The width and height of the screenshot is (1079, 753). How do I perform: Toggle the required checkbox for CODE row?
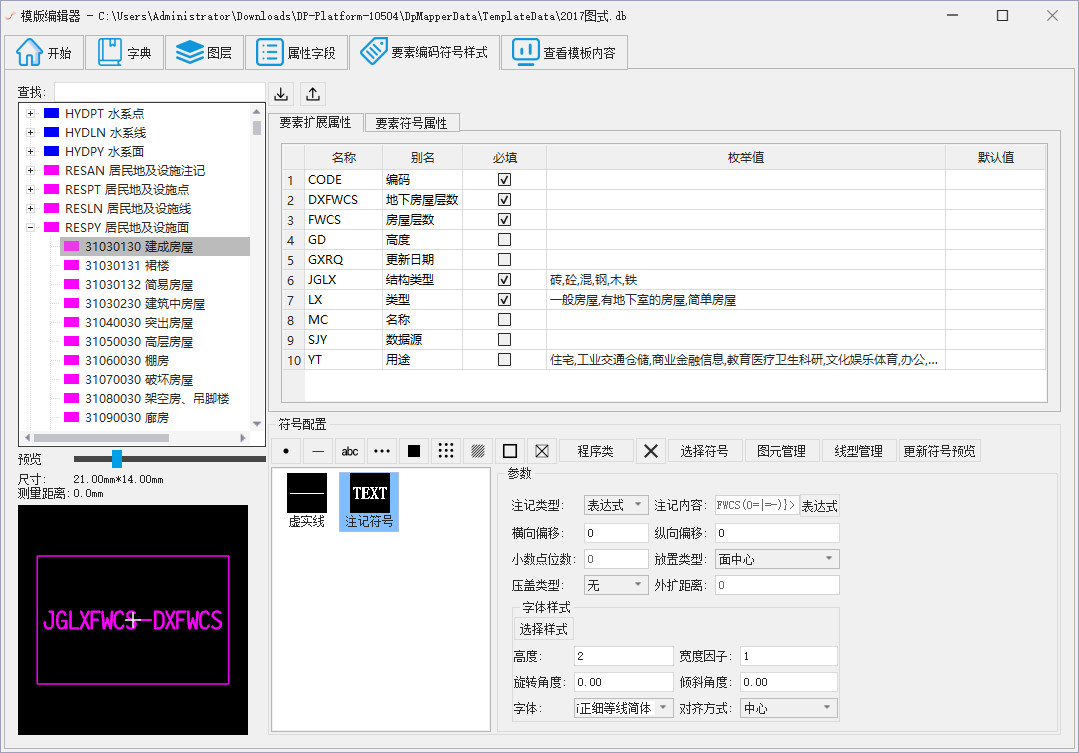click(x=504, y=180)
